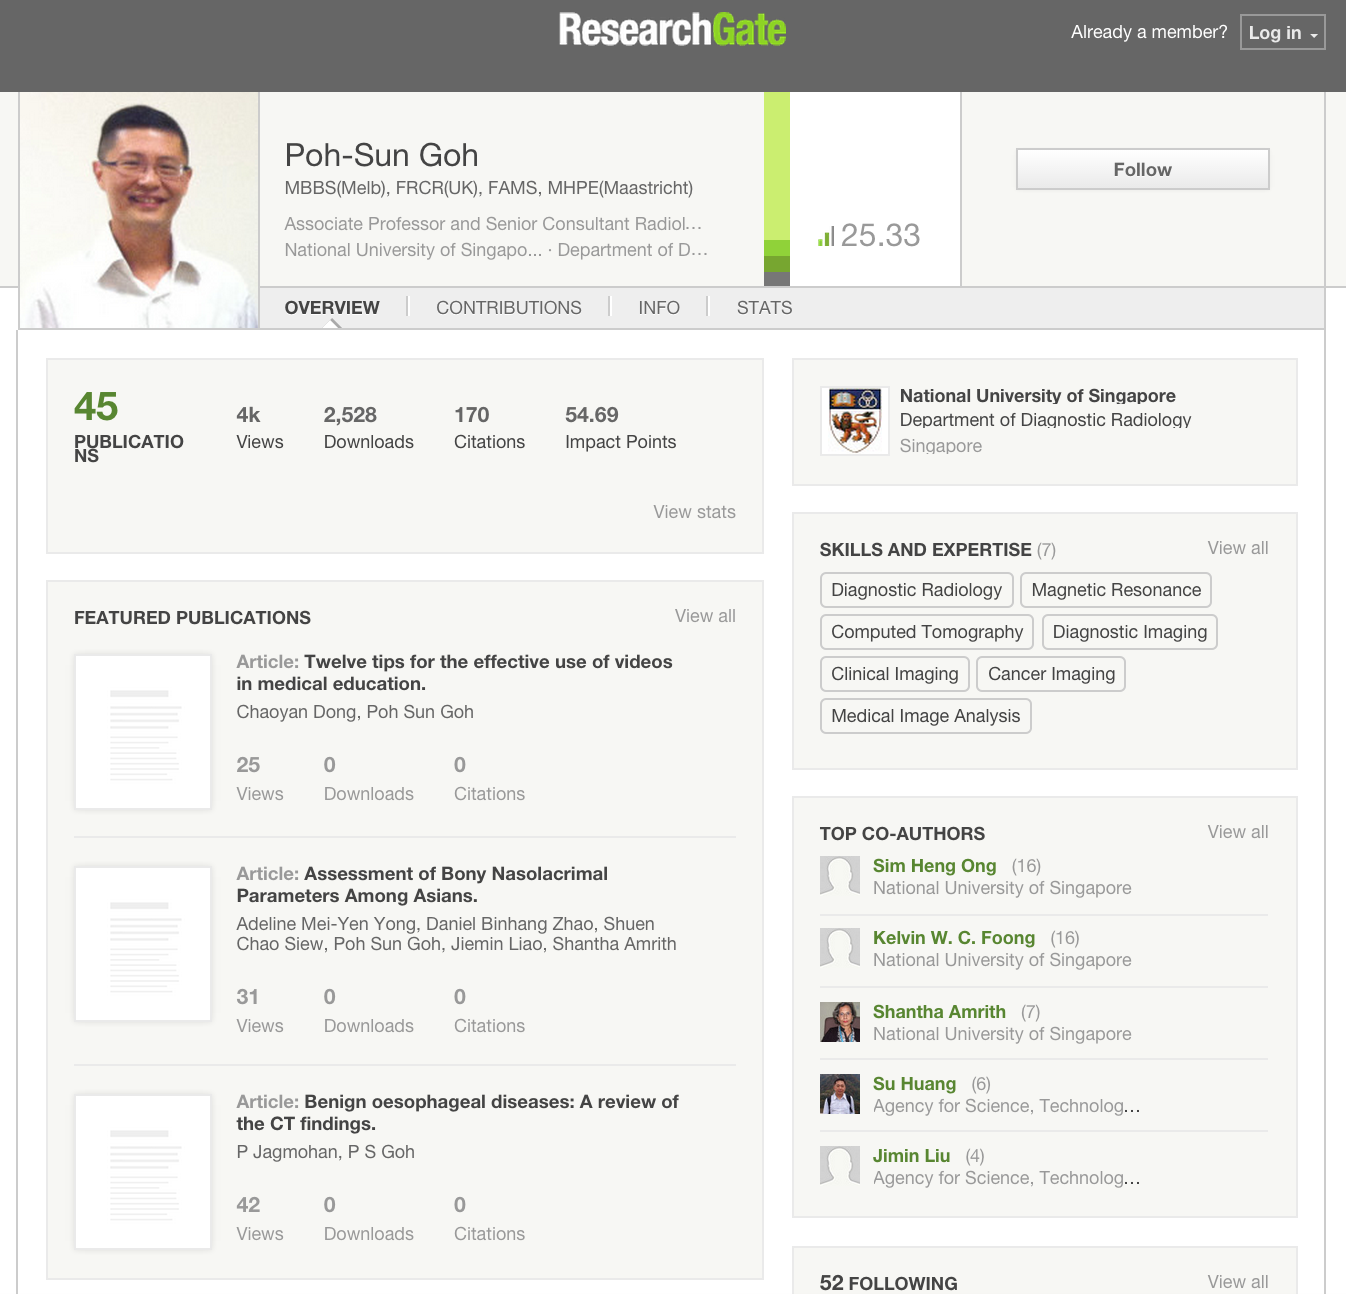Click the 170 Citations stat
This screenshot has width=1346, height=1294.
(x=489, y=428)
